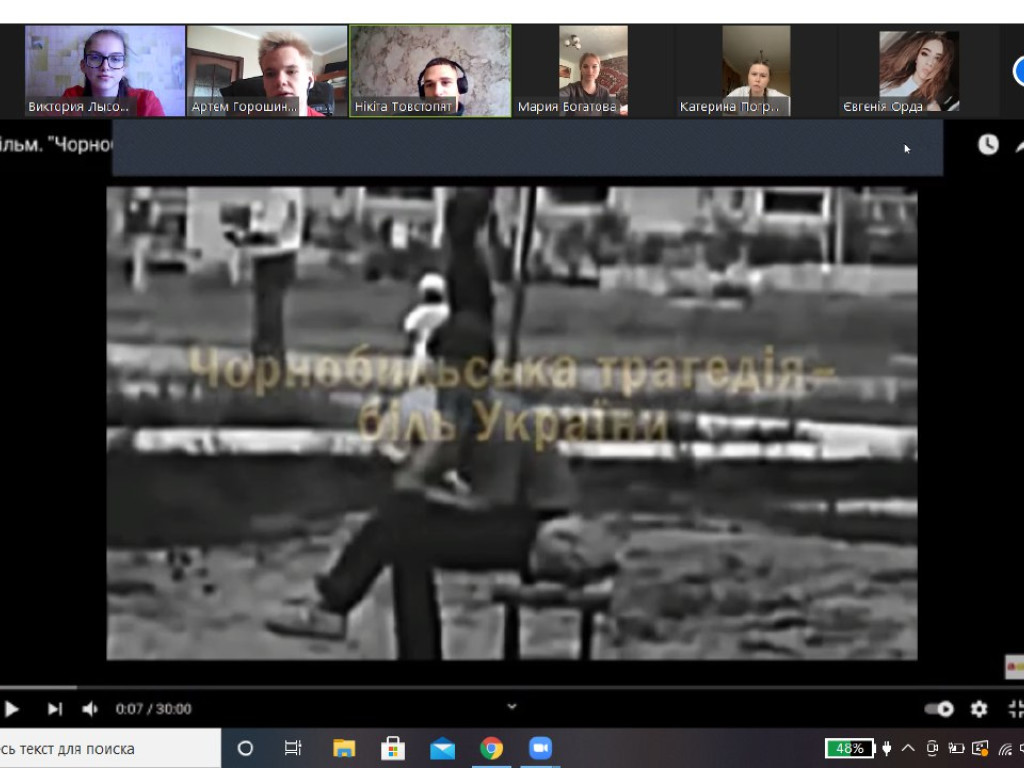Show hidden system tray icons
This screenshot has height=768, width=1024.
[x=908, y=748]
